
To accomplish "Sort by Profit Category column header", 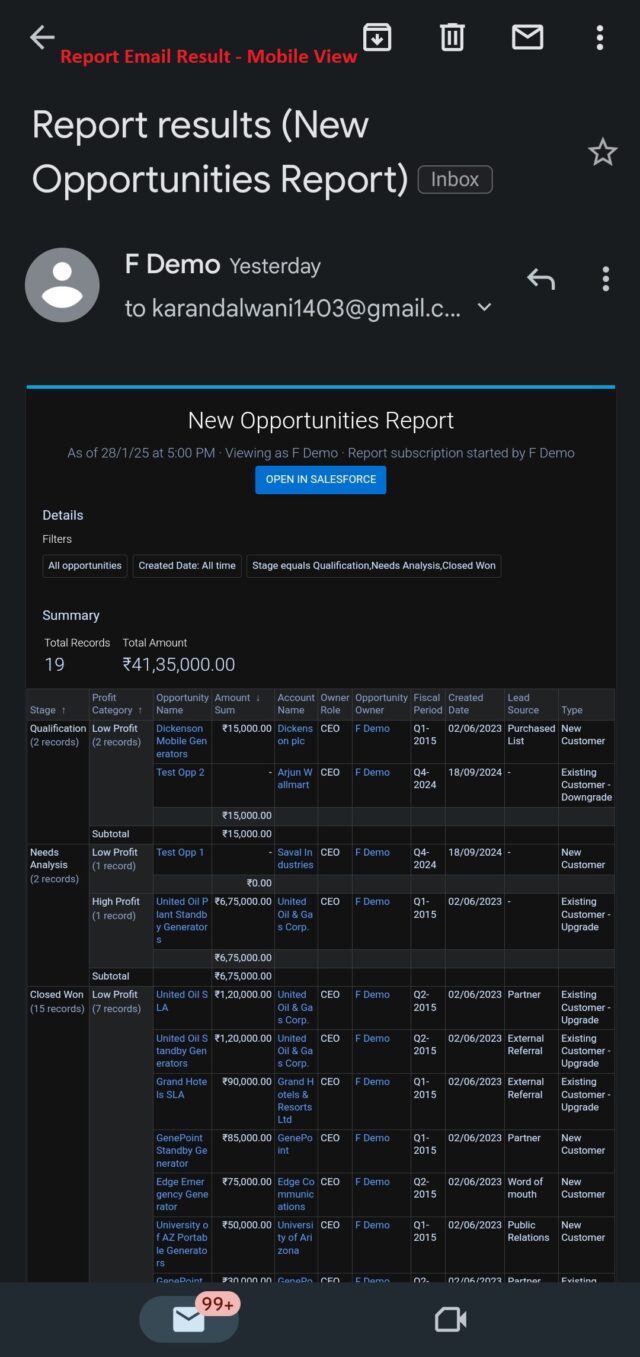I will [121, 704].
